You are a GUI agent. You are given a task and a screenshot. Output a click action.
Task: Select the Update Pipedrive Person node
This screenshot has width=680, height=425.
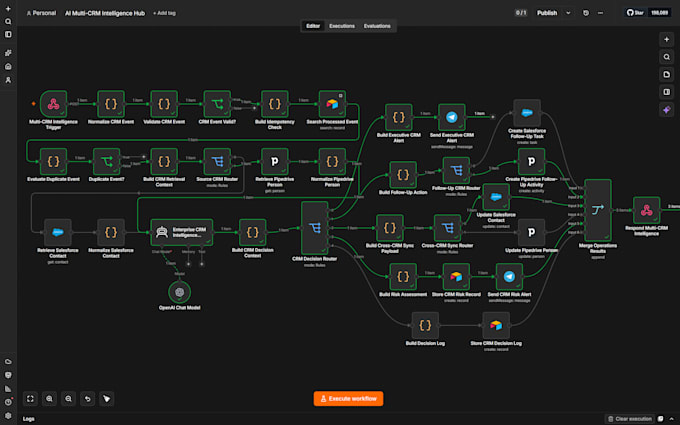point(531,232)
